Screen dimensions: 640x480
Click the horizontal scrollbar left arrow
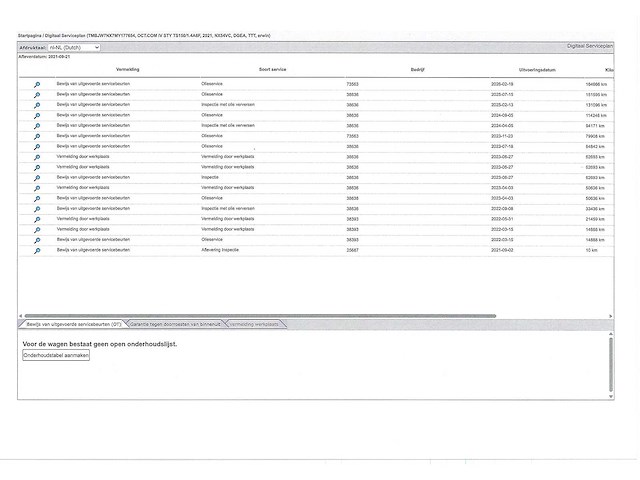pyautogui.click(x=21, y=316)
